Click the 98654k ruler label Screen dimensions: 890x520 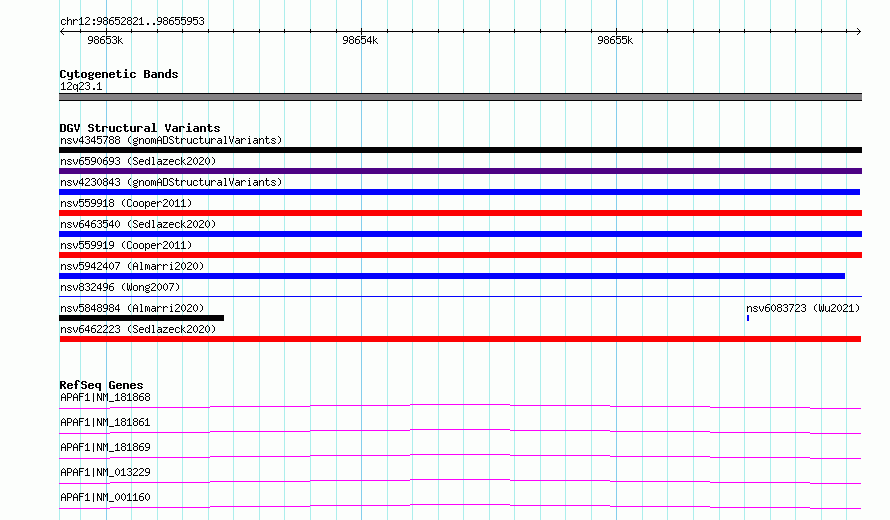(x=360, y=40)
